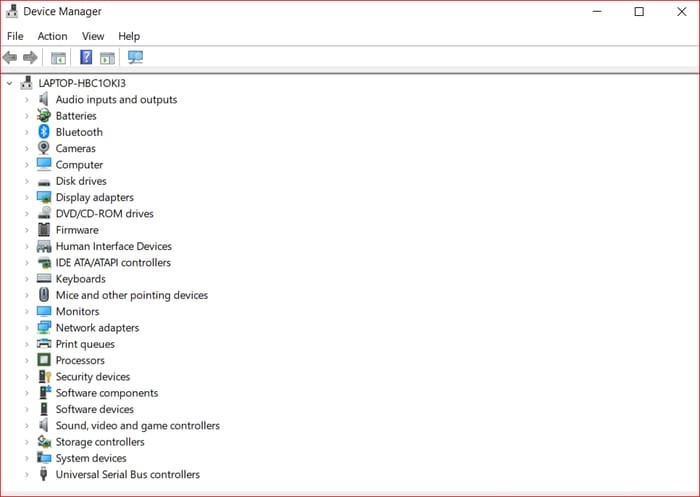Image resolution: width=700 pixels, height=497 pixels.
Task: Expand the Network adapters category chevron
Action: (x=26, y=328)
